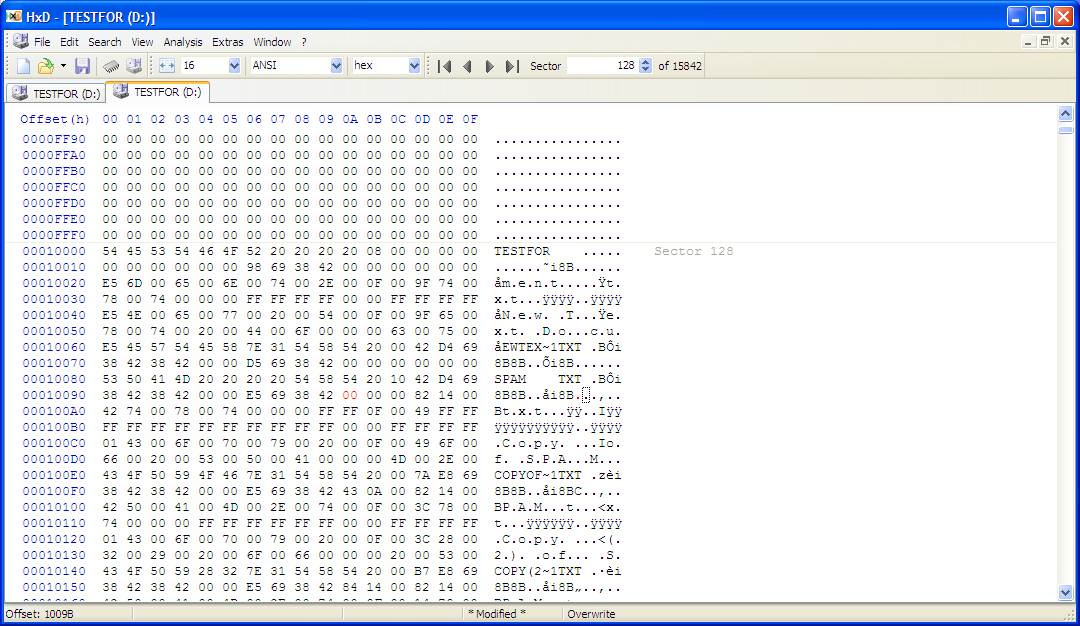
Task: Click the SPAM TXT decoded text row
Action: (x=557, y=379)
